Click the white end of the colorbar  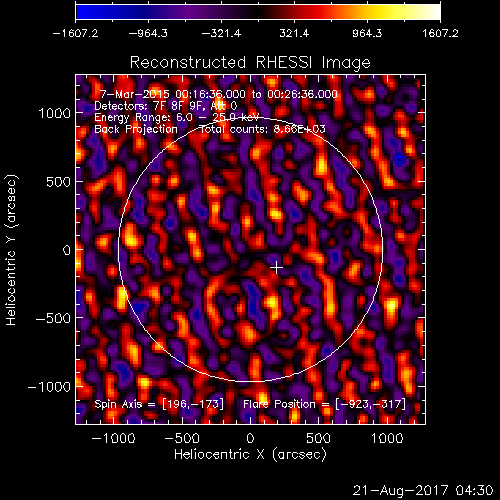[435, 12]
